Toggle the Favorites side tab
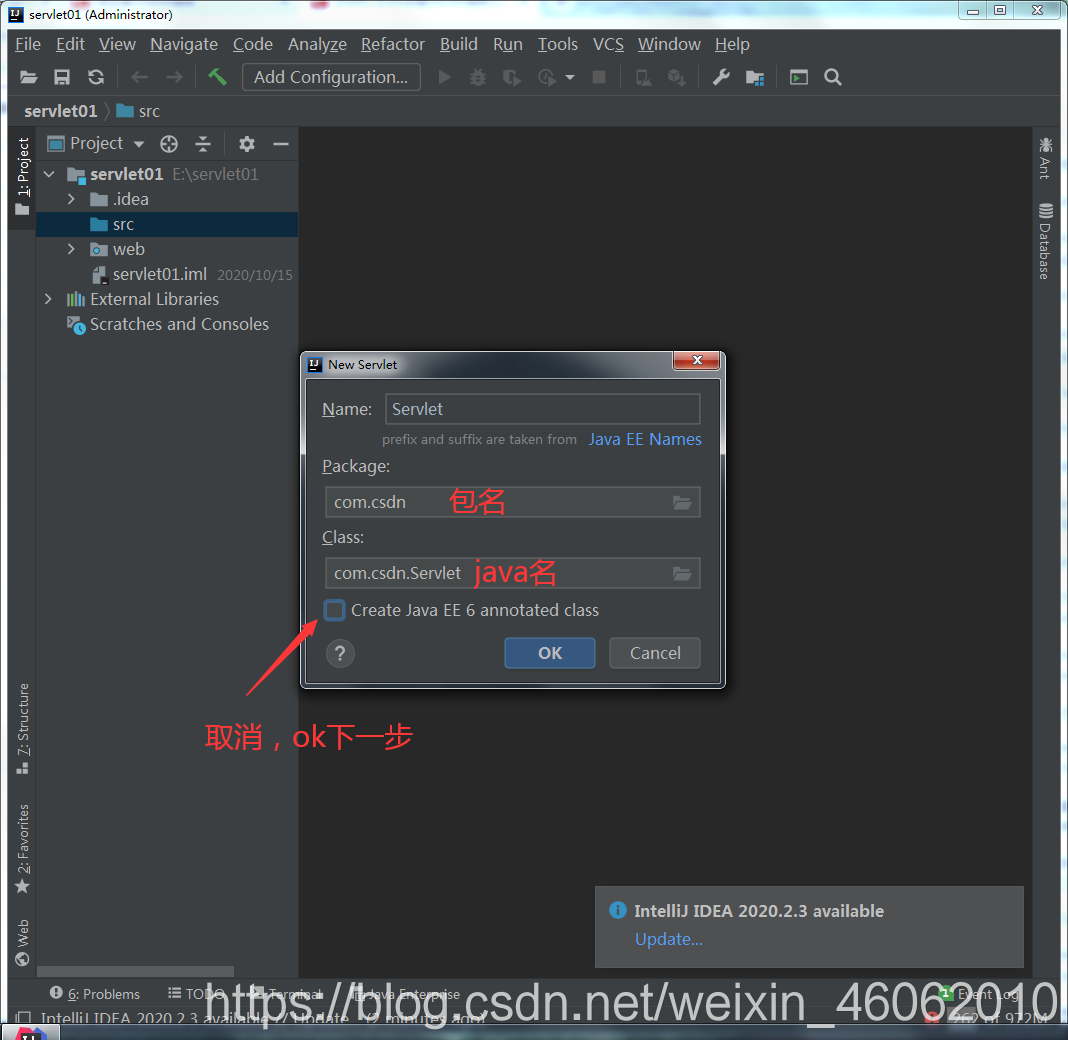Screen dimensions: 1068x1040 coord(22,848)
